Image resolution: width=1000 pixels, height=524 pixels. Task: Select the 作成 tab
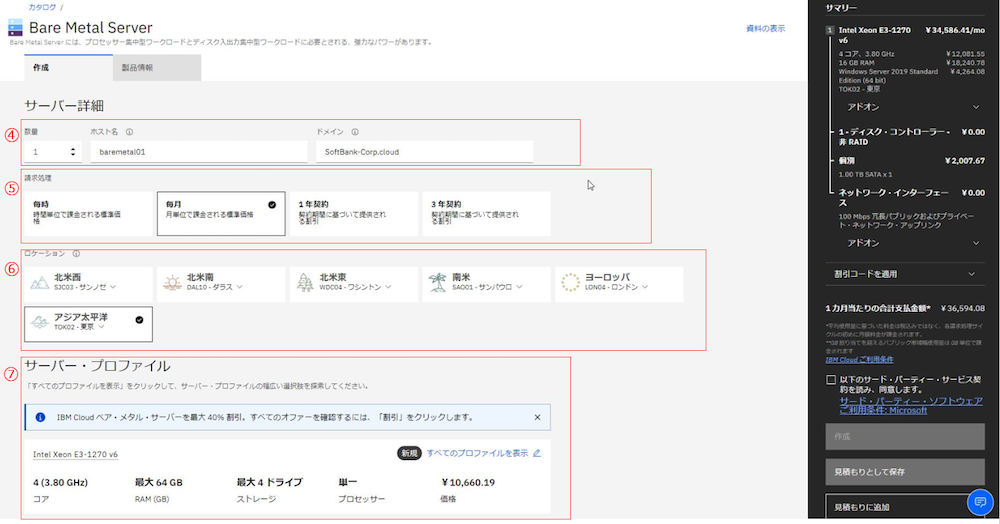pyautogui.click(x=67, y=67)
